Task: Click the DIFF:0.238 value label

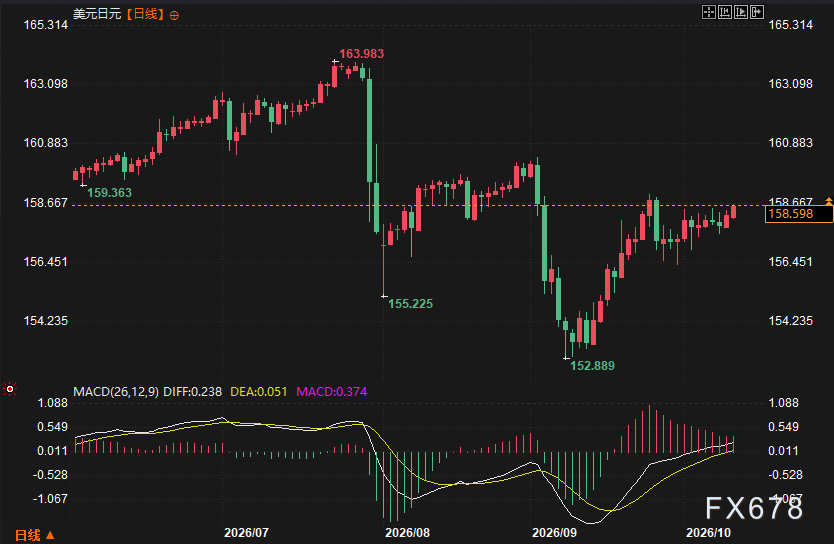Action: point(193,392)
